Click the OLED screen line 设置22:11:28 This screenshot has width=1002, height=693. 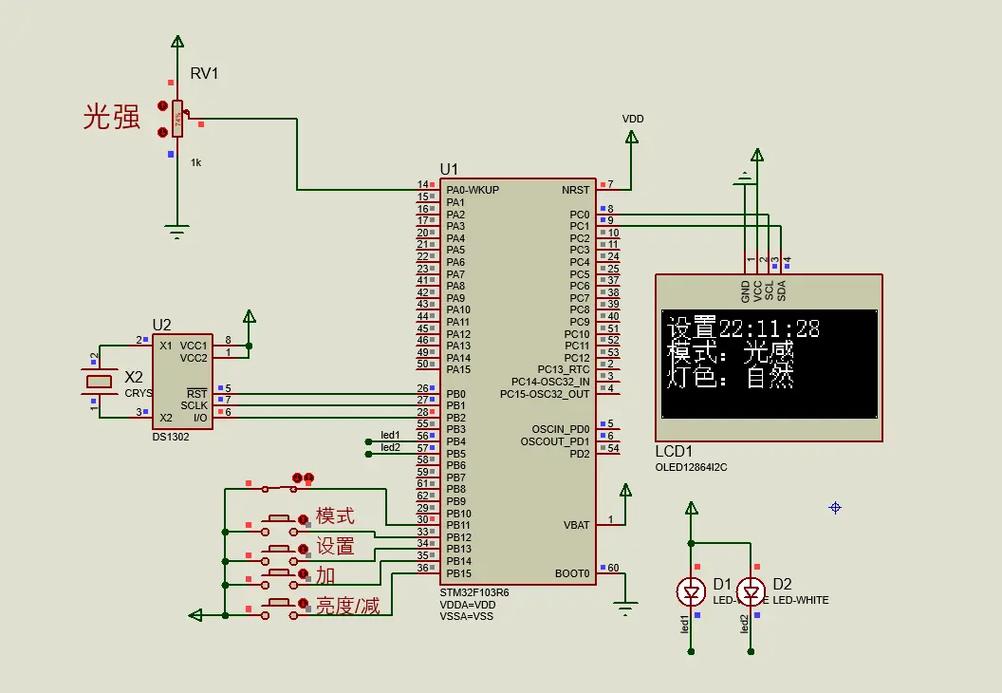coord(743,328)
